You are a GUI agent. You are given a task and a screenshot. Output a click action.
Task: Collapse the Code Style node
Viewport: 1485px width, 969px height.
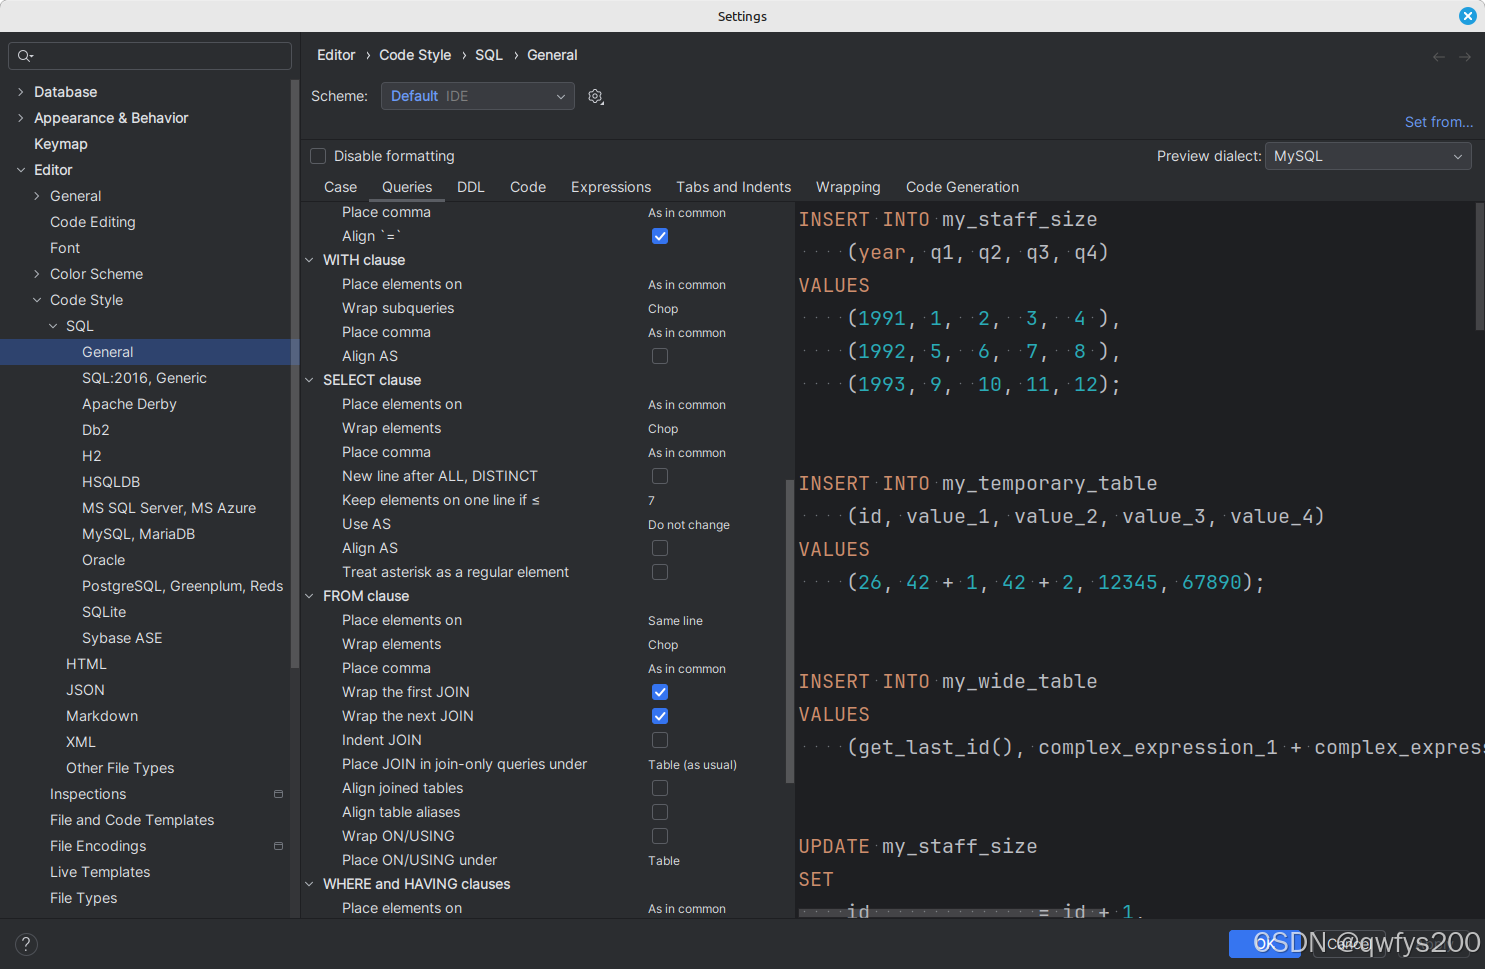pos(37,300)
